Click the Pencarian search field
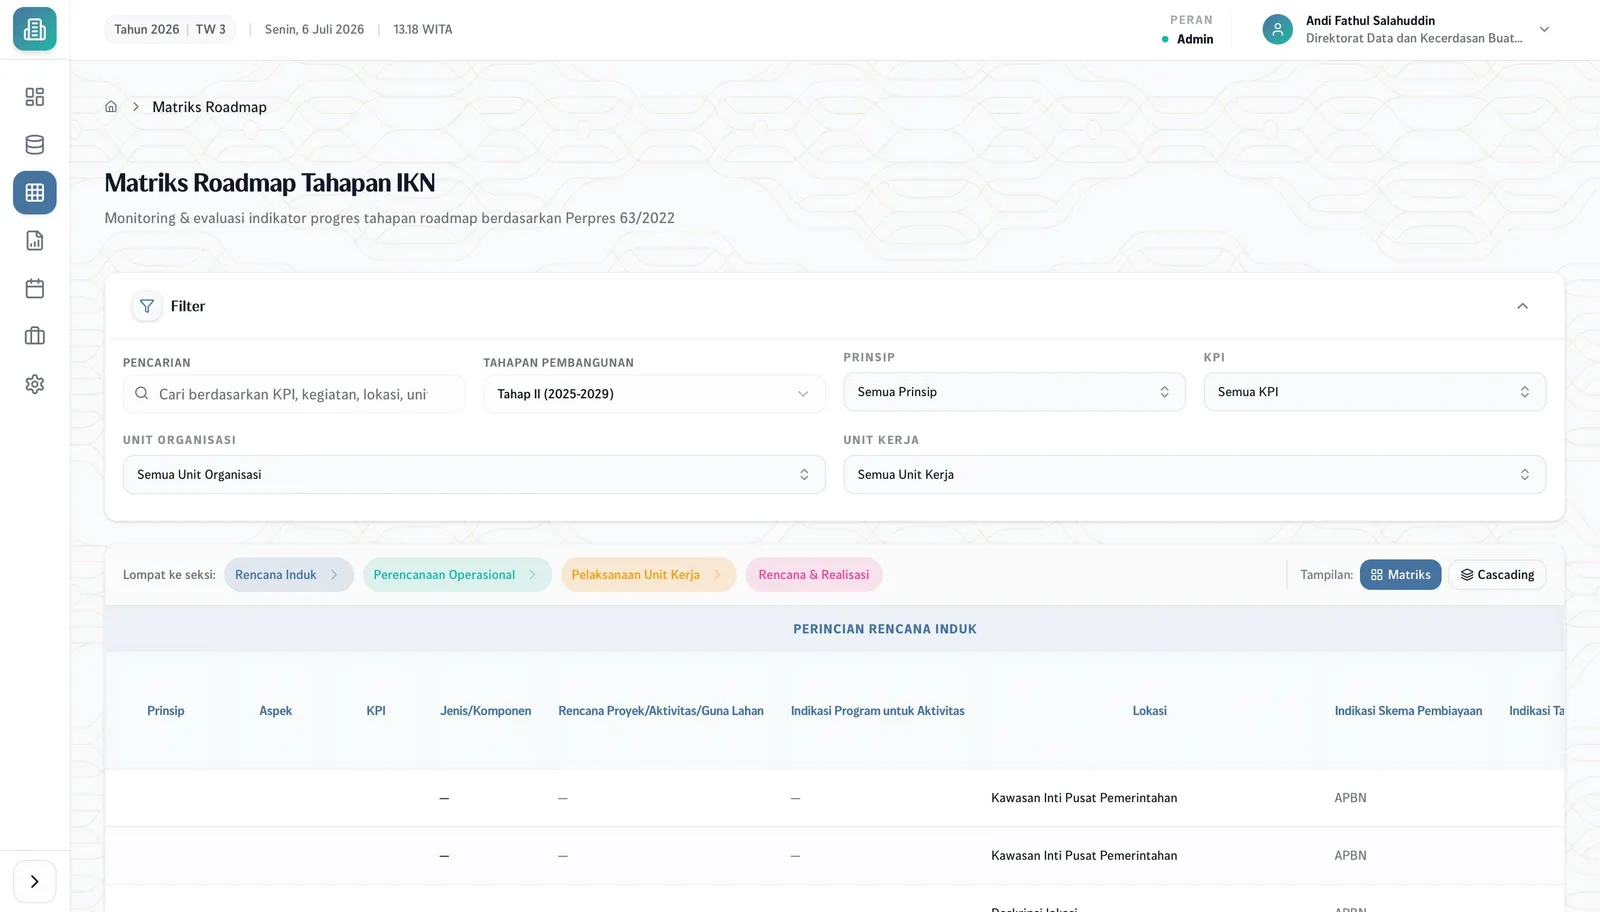 pyautogui.click(x=294, y=394)
